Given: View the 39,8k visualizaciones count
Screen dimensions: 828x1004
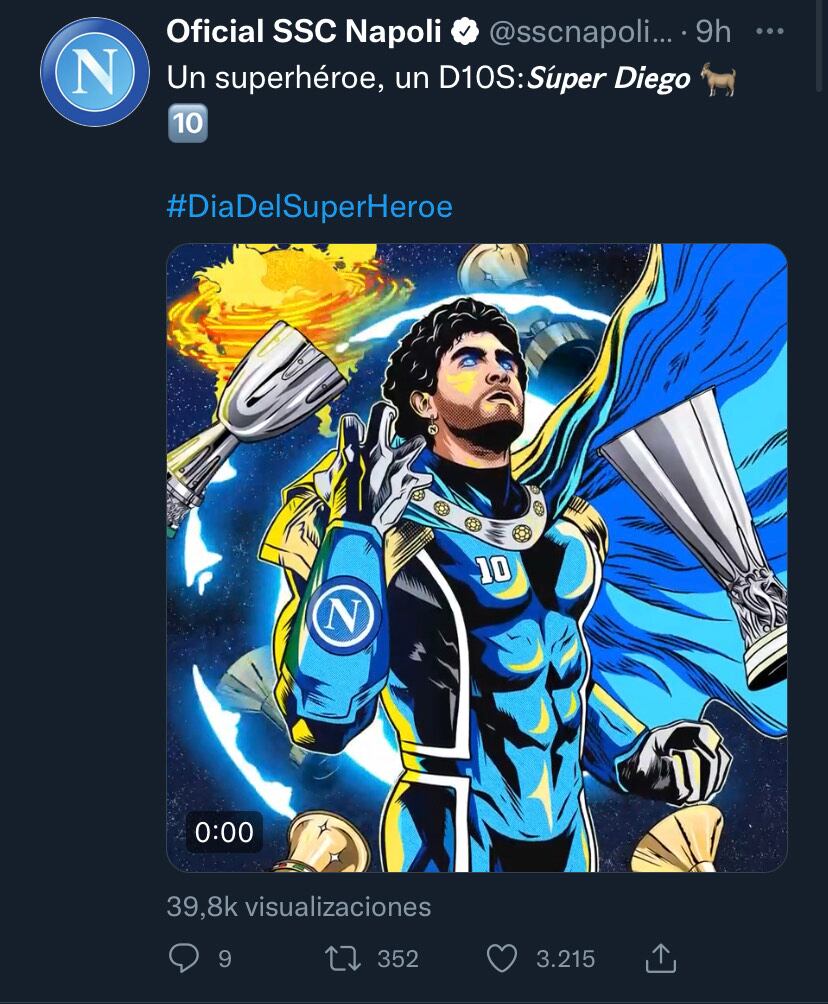Looking at the screenshot, I should click(298, 907).
